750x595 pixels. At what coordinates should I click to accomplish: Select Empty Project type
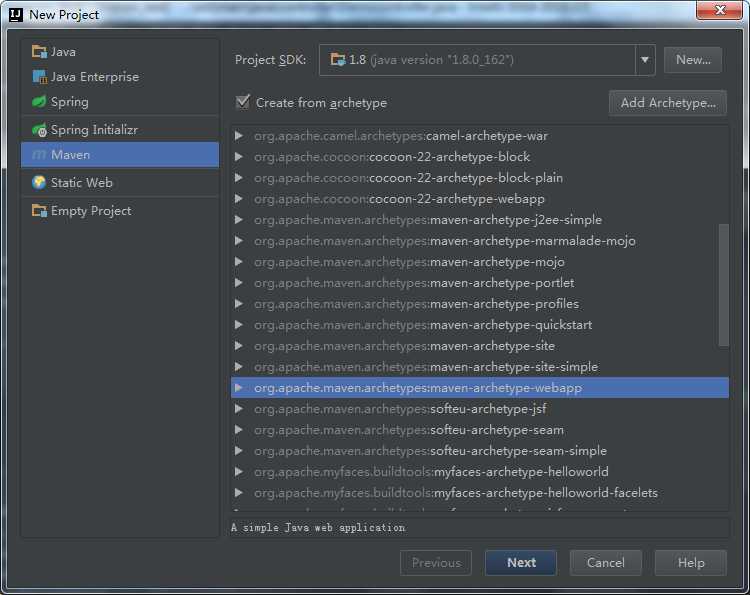tap(120, 210)
